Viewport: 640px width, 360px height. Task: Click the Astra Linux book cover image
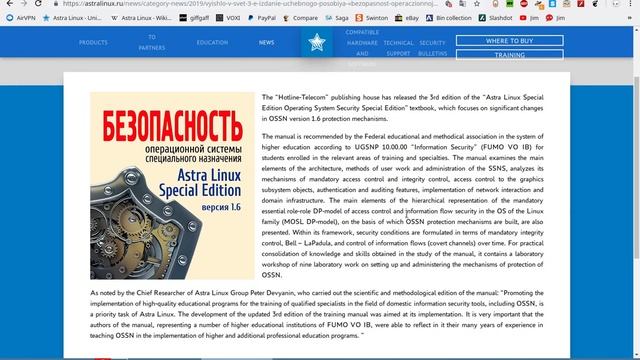point(172,186)
